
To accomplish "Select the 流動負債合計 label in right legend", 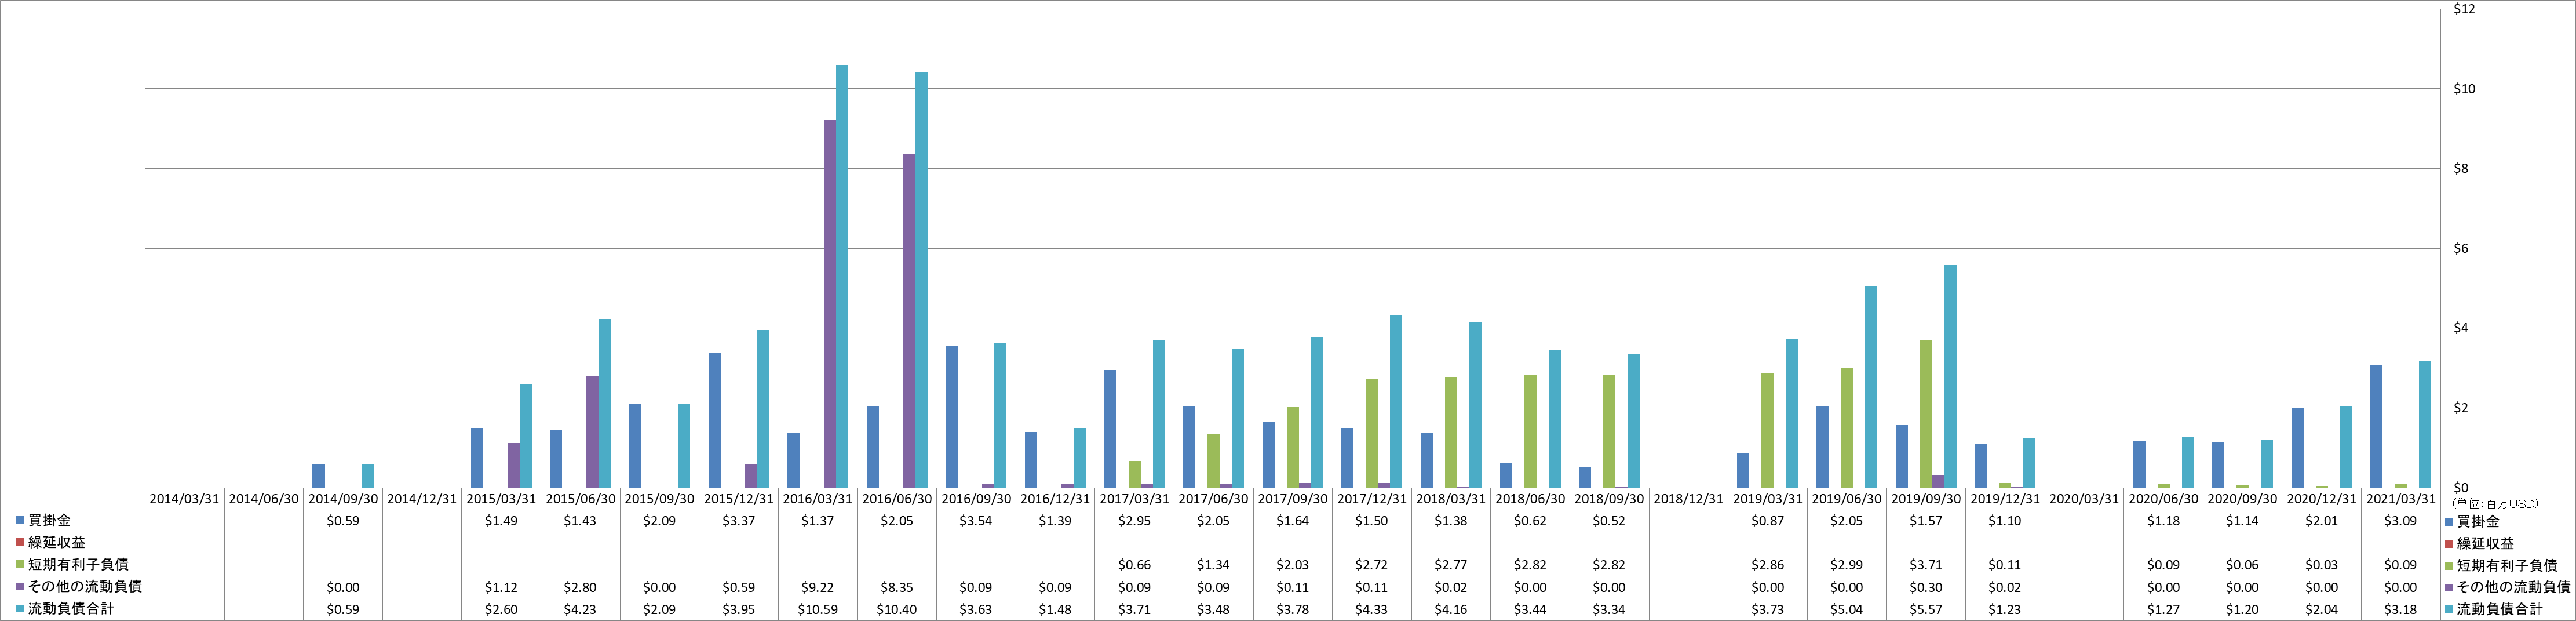I will coord(2499,610).
